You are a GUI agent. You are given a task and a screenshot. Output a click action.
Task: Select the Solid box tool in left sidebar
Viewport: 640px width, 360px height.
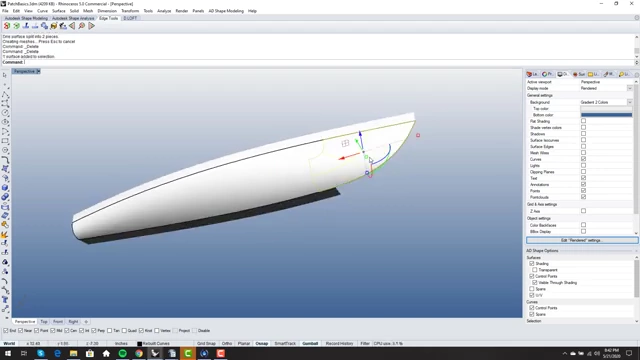[5, 187]
